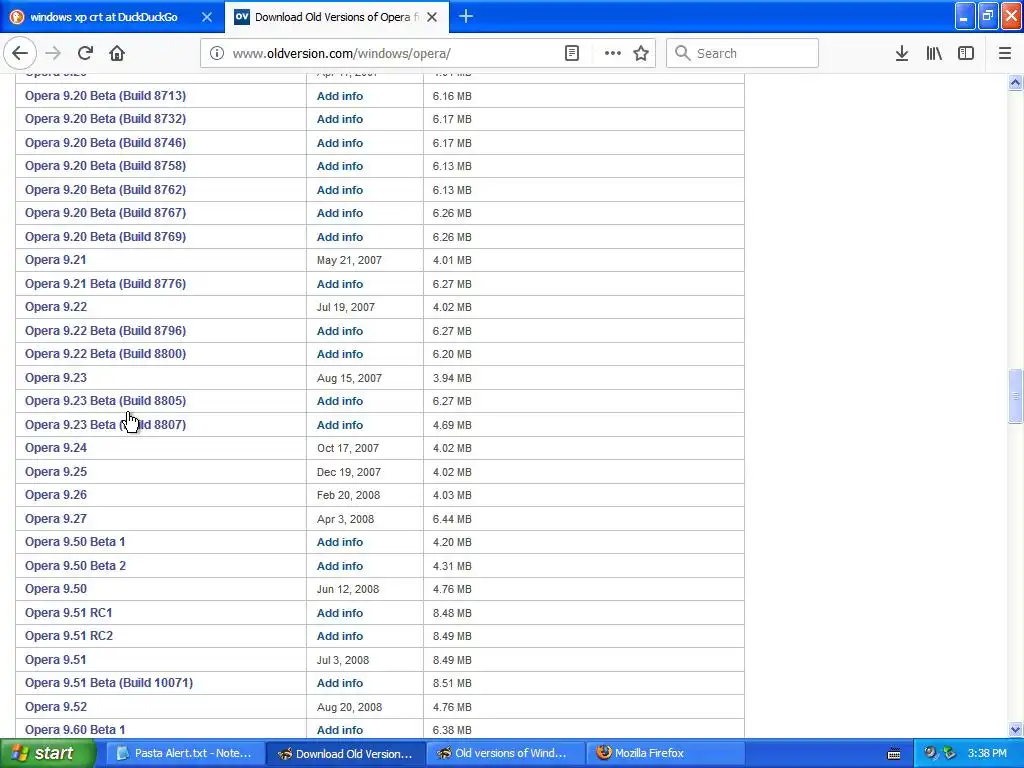Go back to previous page
This screenshot has width=1024, height=768.
[20, 53]
